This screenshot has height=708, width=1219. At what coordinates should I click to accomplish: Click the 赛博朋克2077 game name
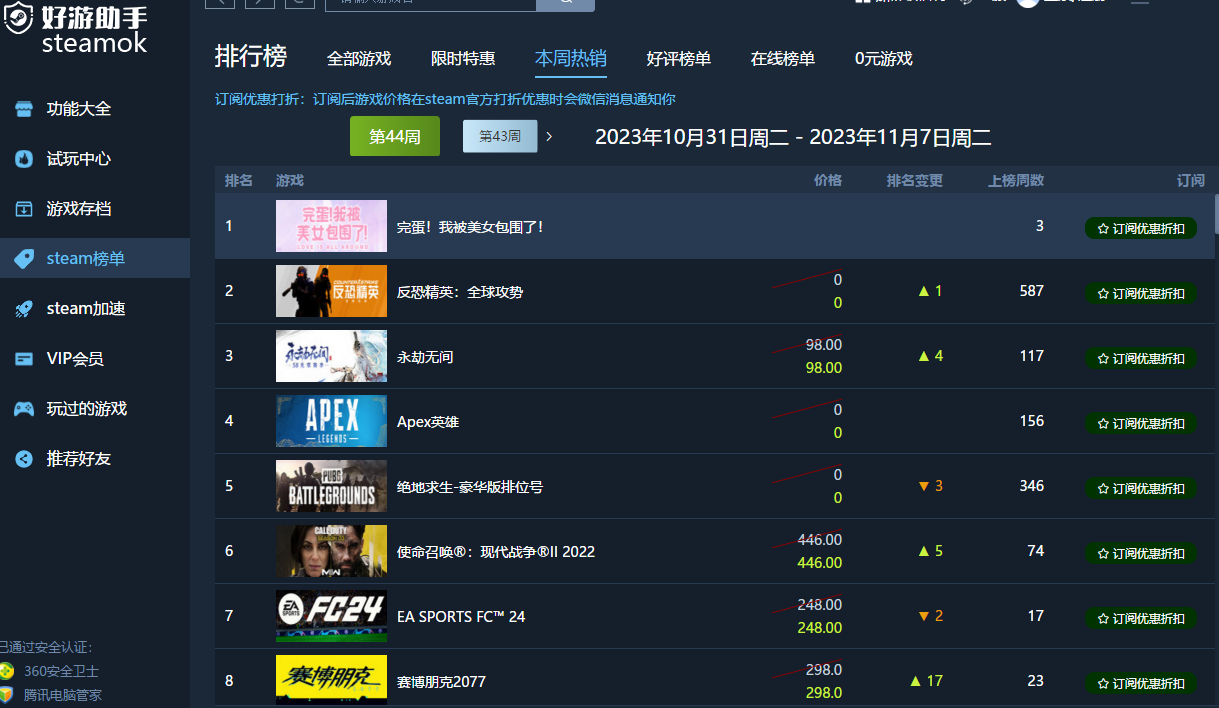pyautogui.click(x=441, y=682)
